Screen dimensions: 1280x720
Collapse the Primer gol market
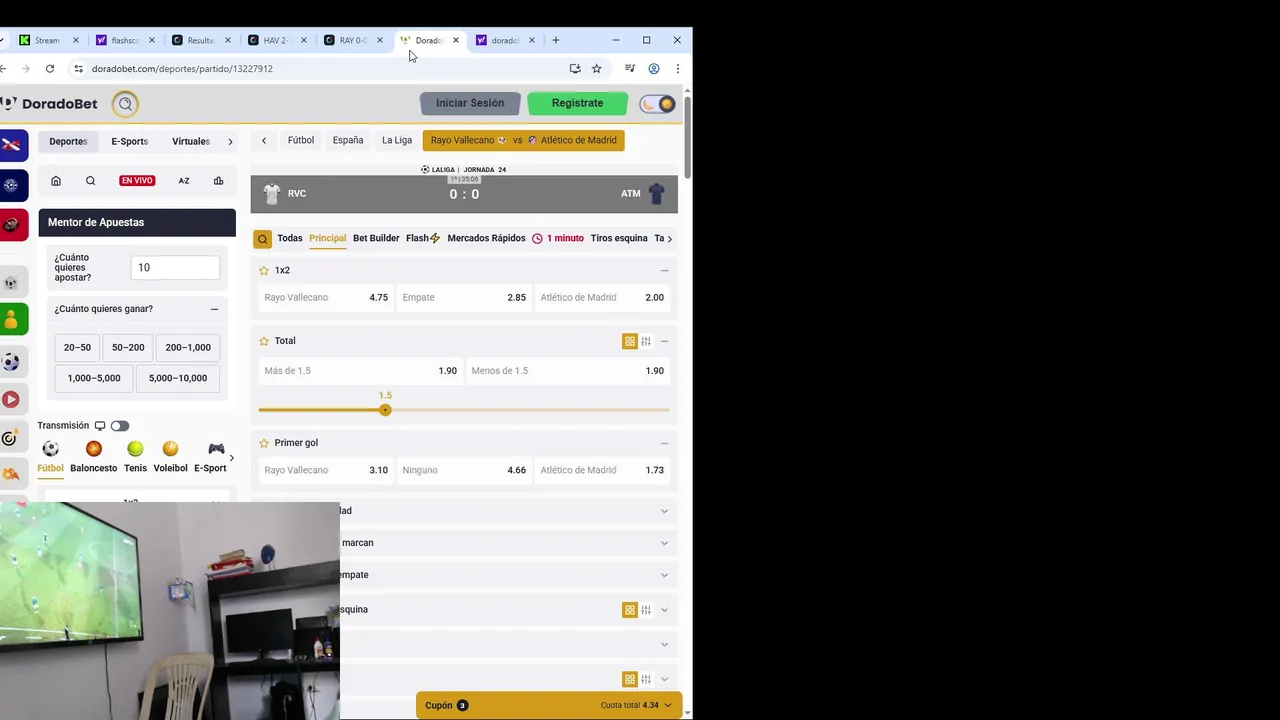[x=664, y=443]
